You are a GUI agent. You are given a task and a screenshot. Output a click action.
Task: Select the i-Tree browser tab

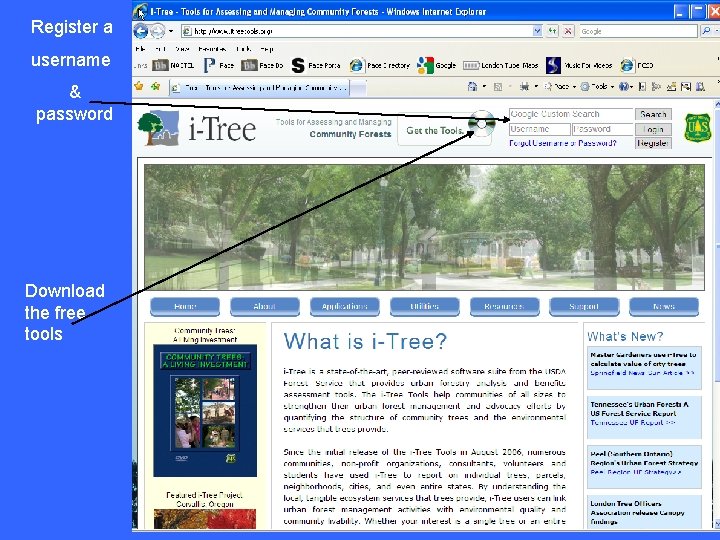[259, 87]
